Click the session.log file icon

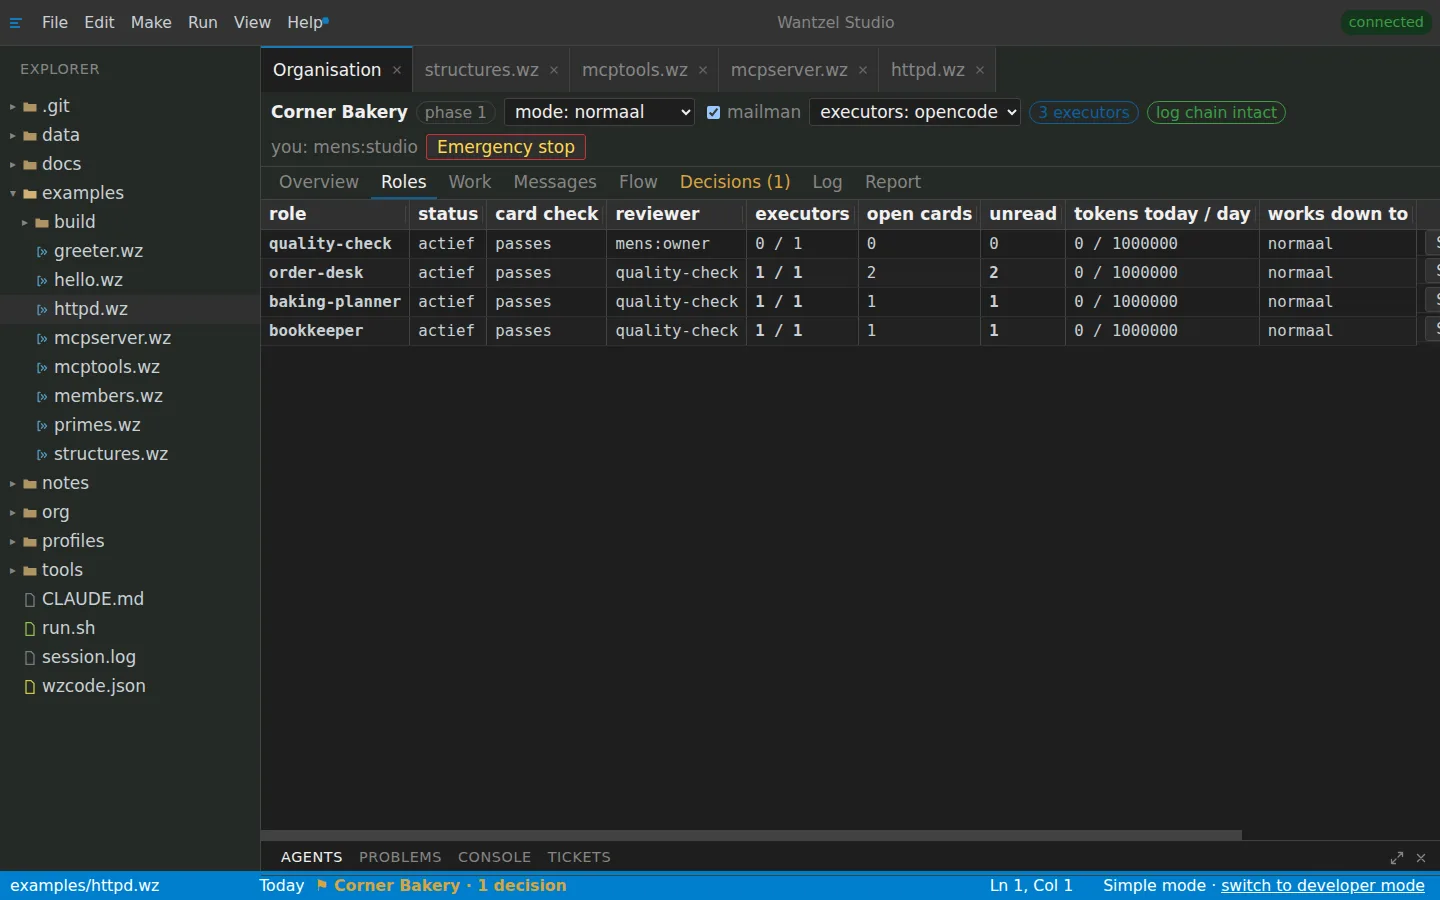(x=30, y=658)
